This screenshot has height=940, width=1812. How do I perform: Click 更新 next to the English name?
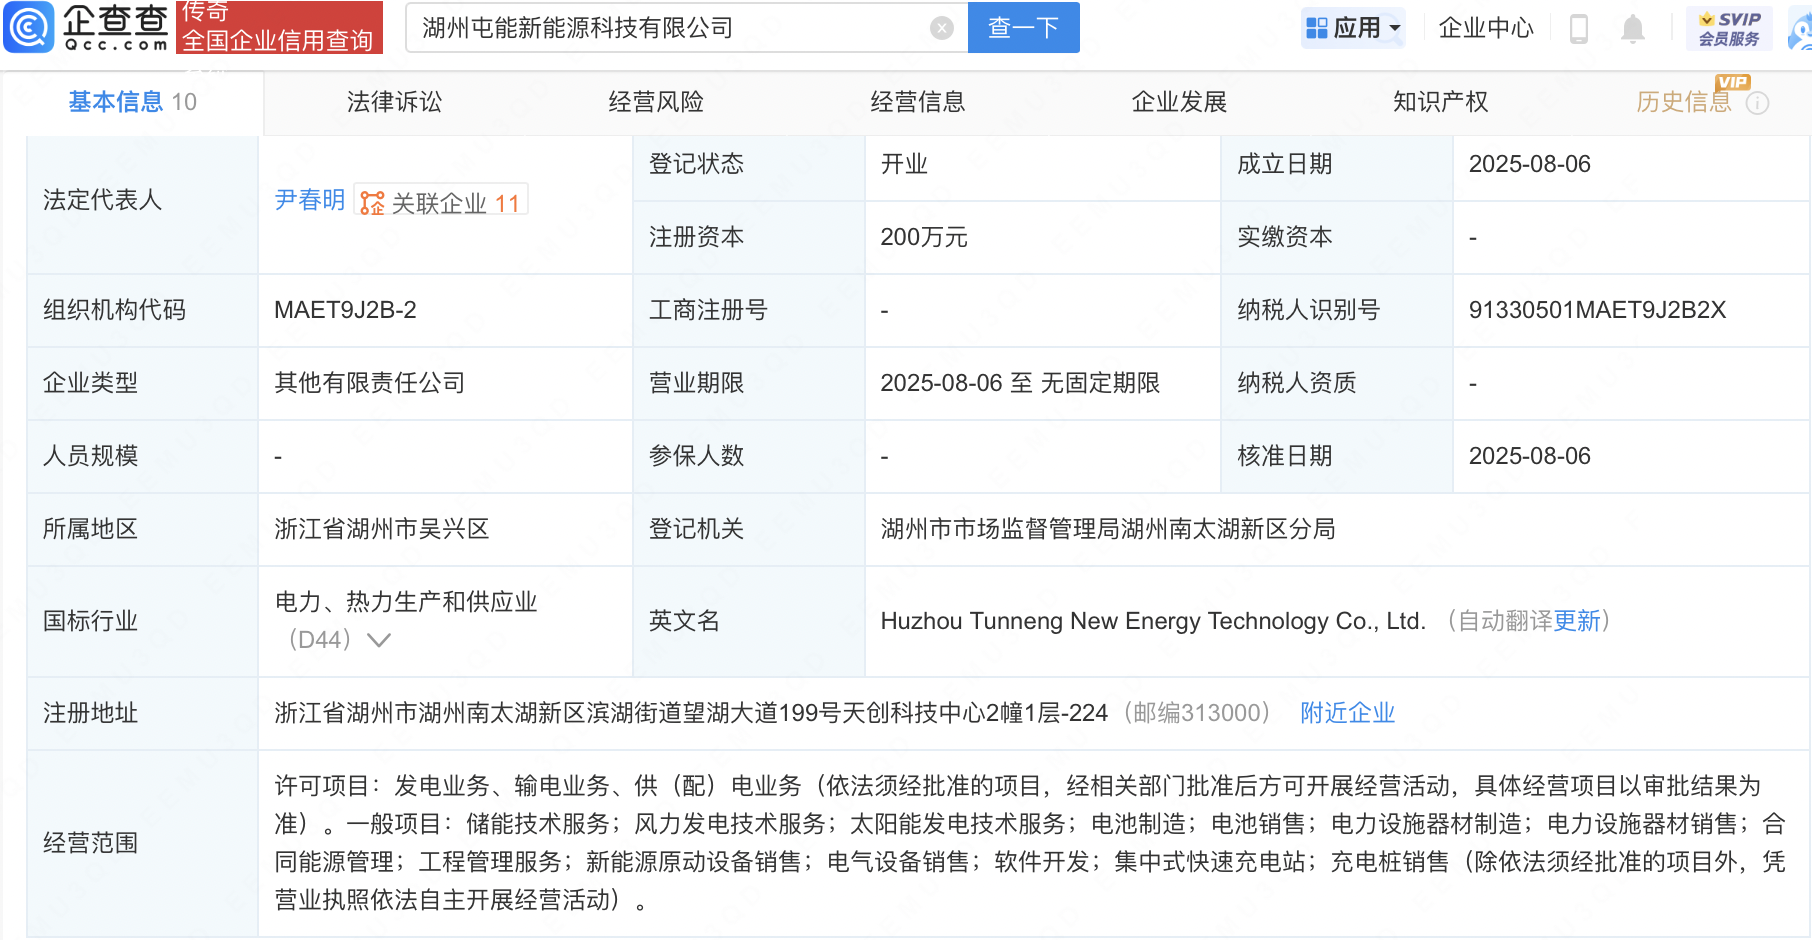1577,621
